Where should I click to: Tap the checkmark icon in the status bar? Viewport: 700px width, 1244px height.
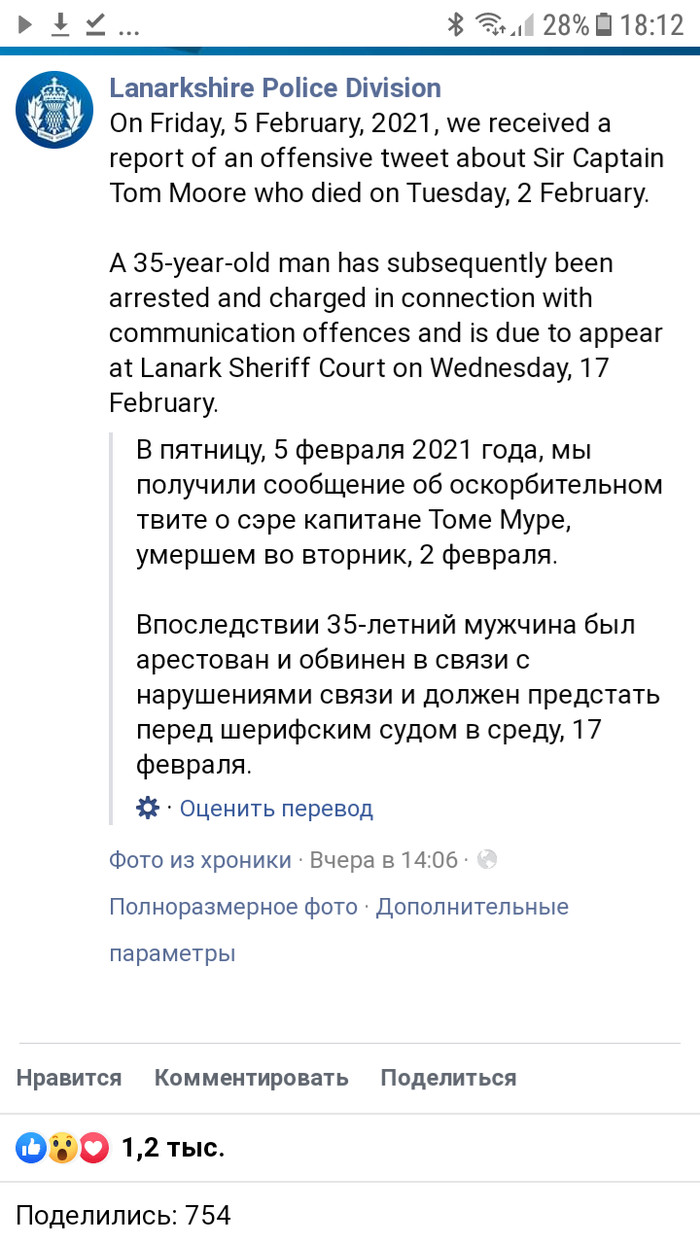pos(98,24)
